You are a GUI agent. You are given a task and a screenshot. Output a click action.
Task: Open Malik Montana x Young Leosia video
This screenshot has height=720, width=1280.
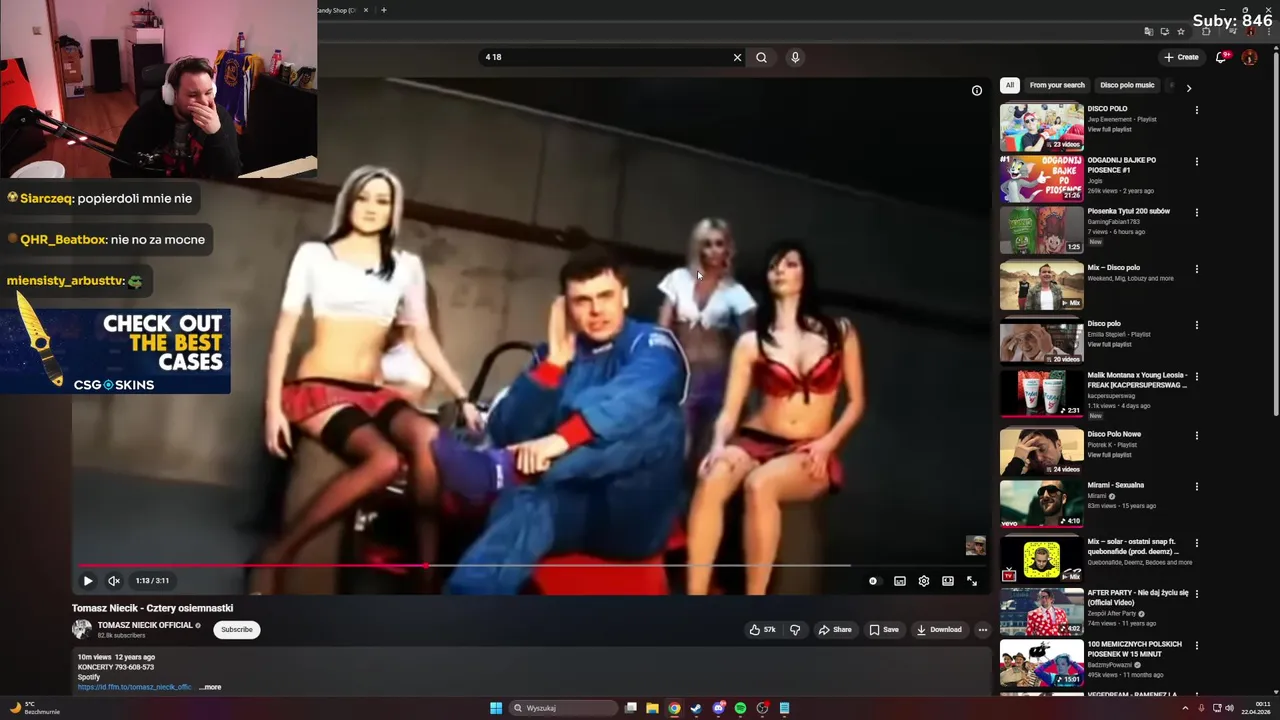(1042, 392)
